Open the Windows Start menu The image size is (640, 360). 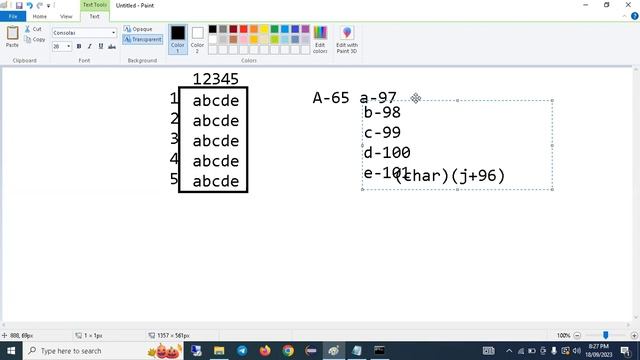[11, 351]
